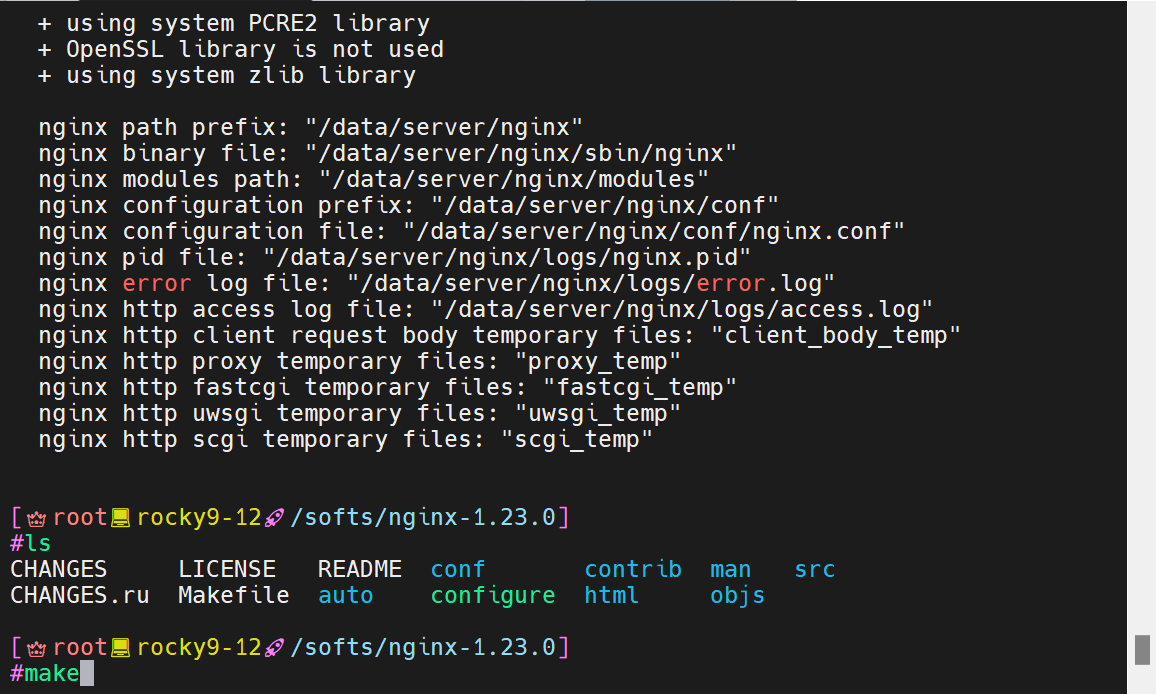Click the 'LICENSE' file name
The height and width of the screenshot is (694, 1156).
[226, 569]
